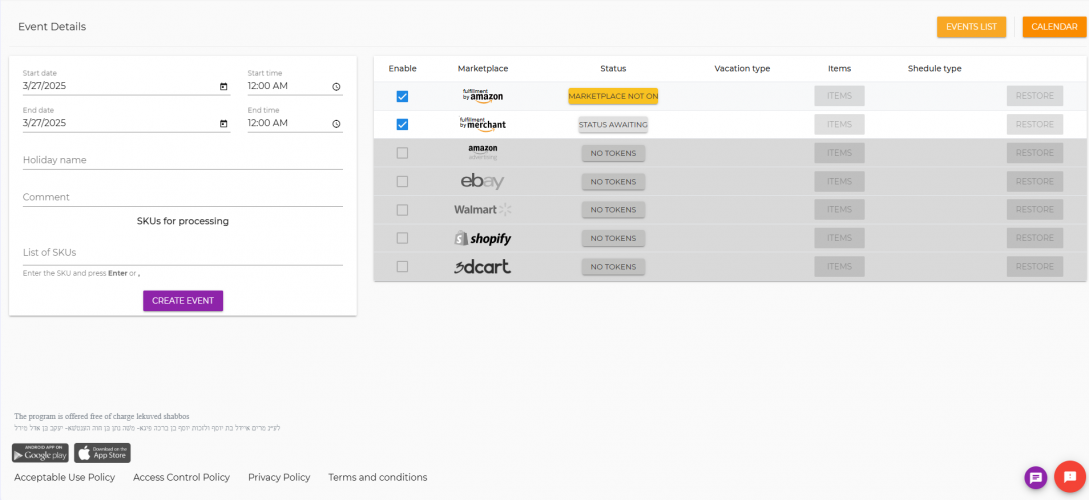Click No Tokens status for Amazon Advertising
1089x500 pixels.
pos(613,153)
